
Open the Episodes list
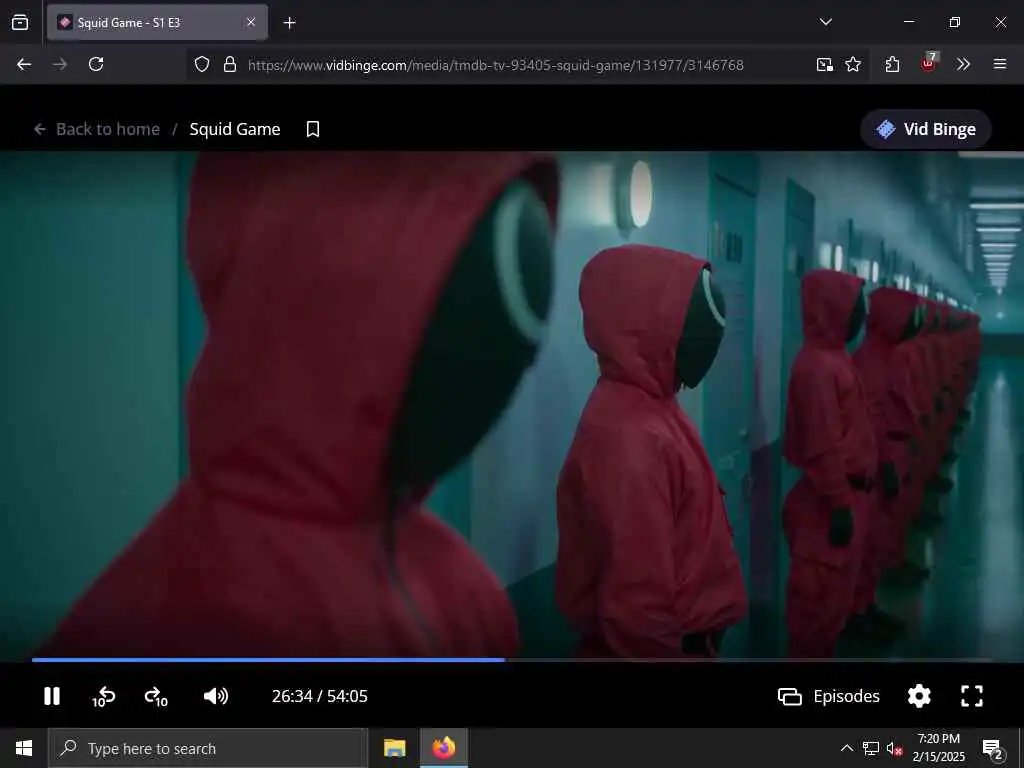[829, 696]
